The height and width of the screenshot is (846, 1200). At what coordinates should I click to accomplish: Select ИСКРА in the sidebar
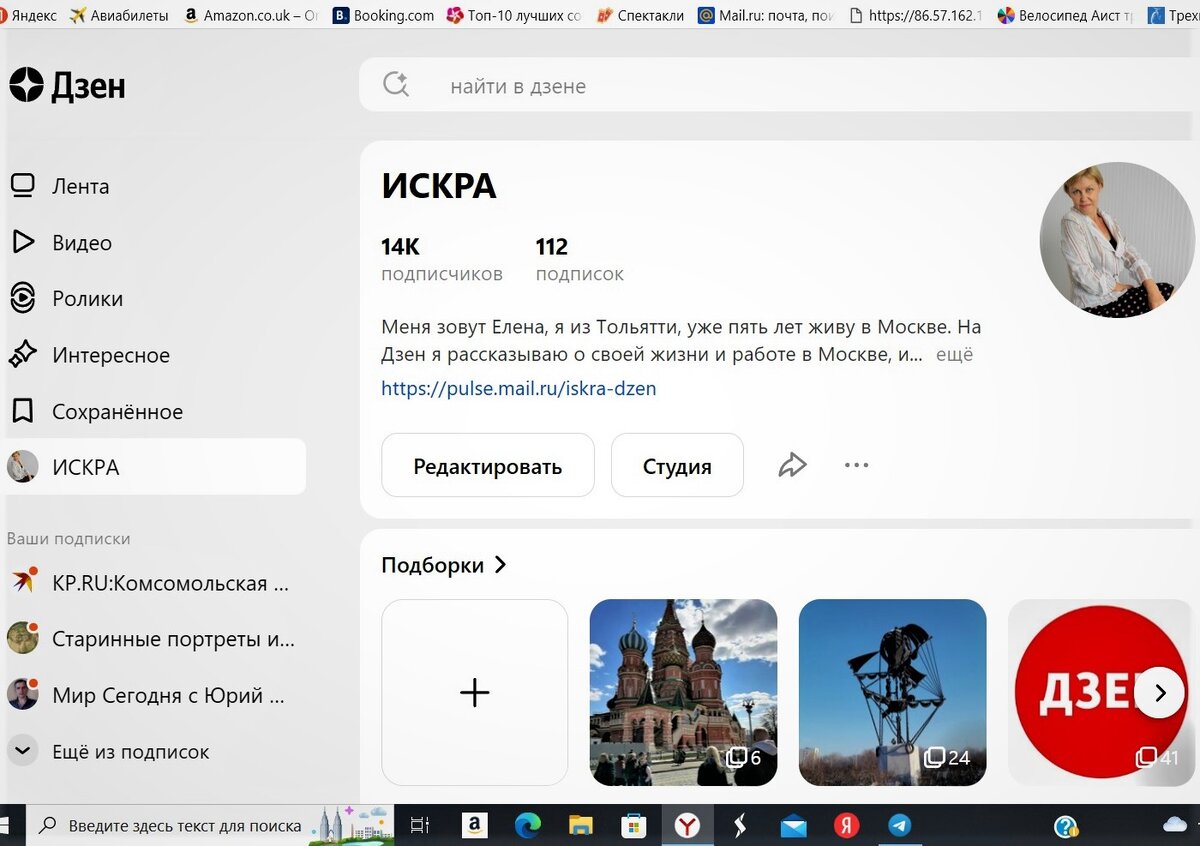[x=85, y=466]
